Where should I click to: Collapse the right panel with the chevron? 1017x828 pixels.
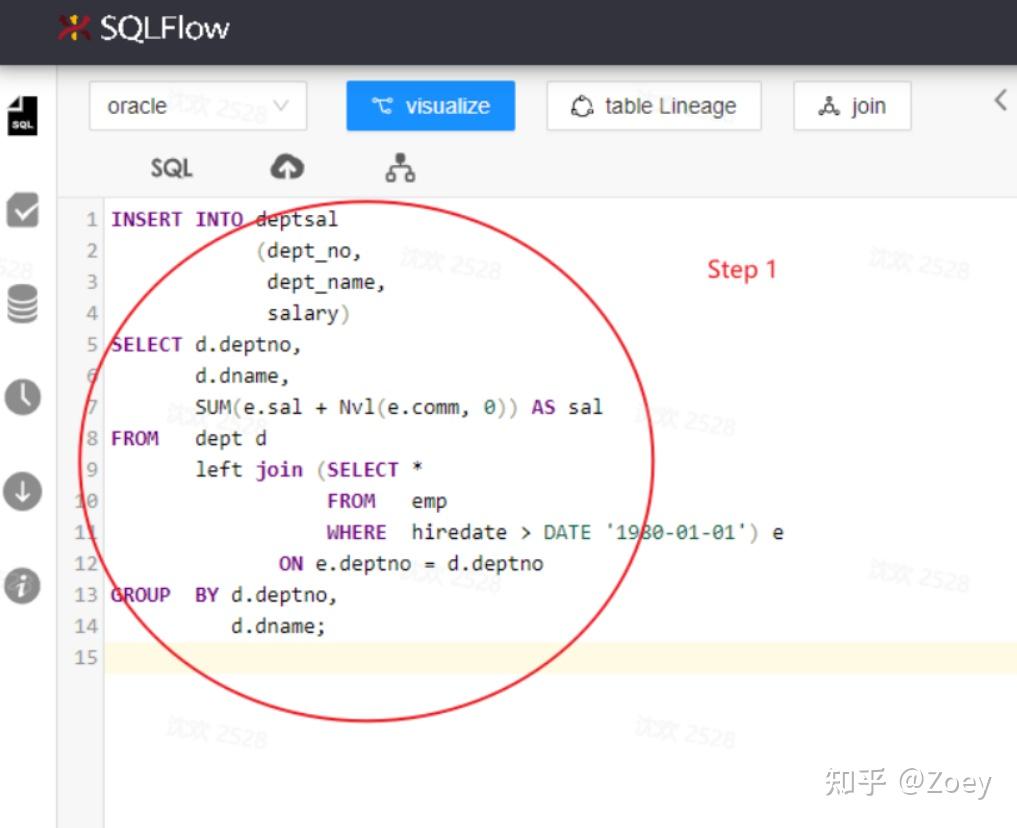point(998,100)
